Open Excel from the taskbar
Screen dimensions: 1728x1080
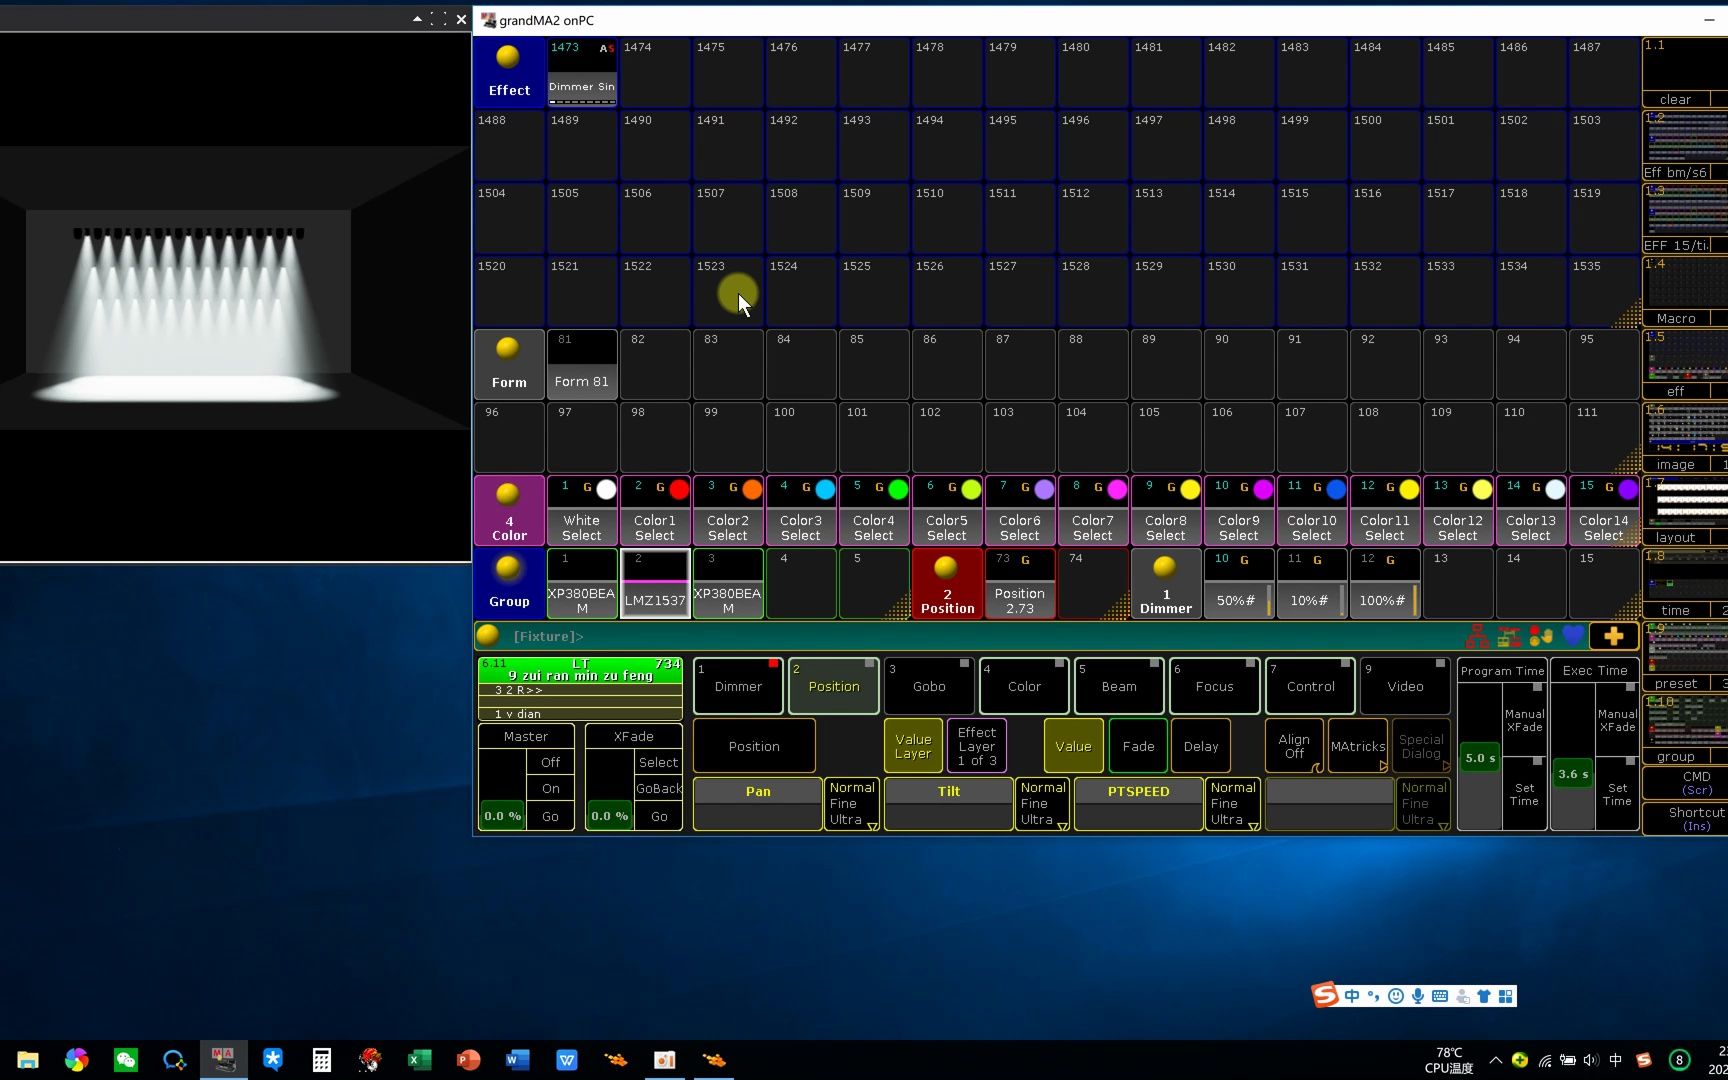[419, 1060]
